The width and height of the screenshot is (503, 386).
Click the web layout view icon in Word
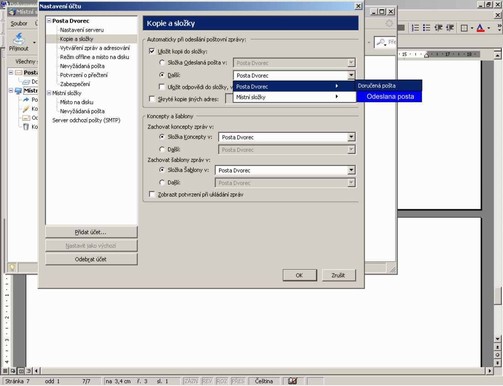[13, 371]
